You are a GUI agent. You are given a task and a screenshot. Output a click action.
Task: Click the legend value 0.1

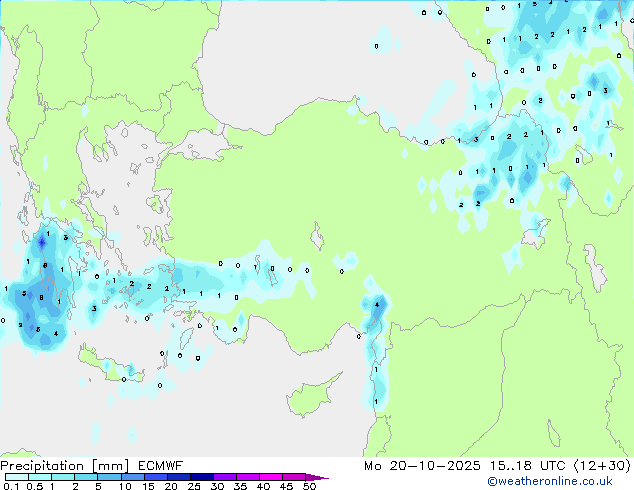(11, 486)
